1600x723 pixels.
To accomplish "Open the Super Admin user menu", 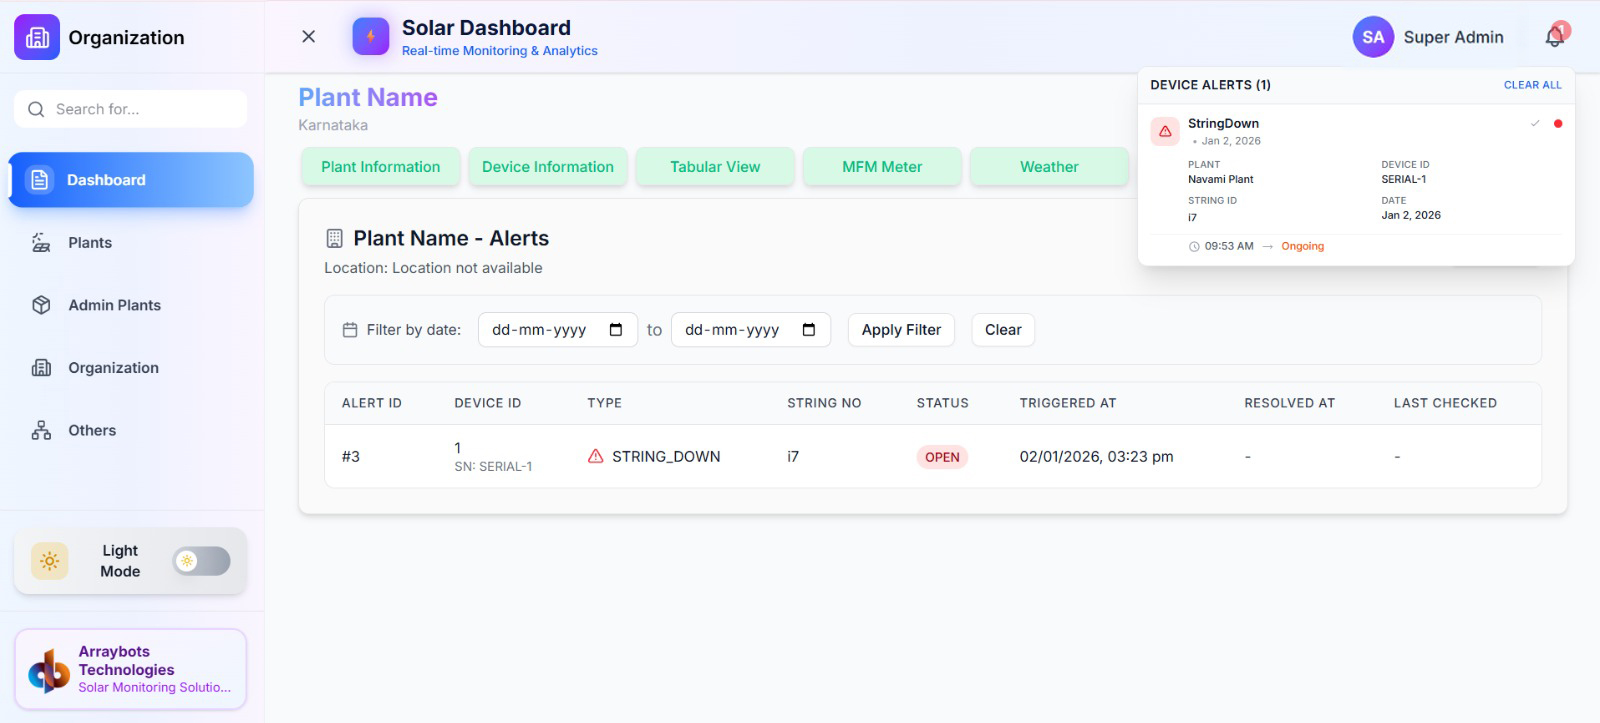I will click(1453, 37).
